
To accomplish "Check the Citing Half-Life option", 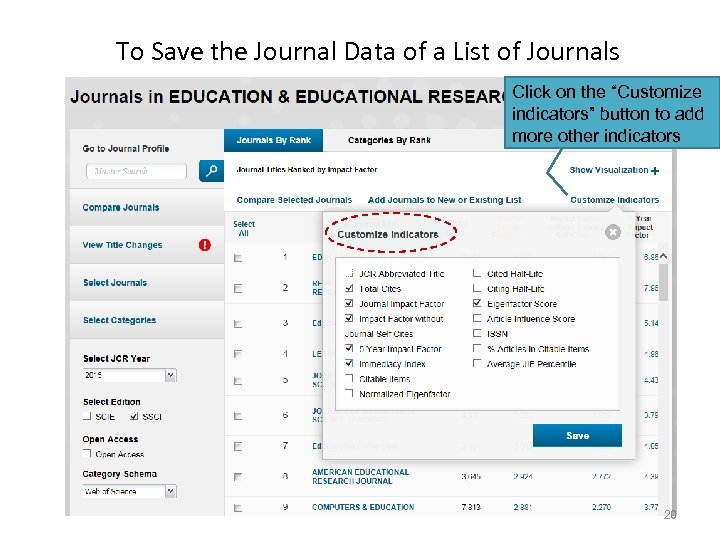I will tap(477, 288).
